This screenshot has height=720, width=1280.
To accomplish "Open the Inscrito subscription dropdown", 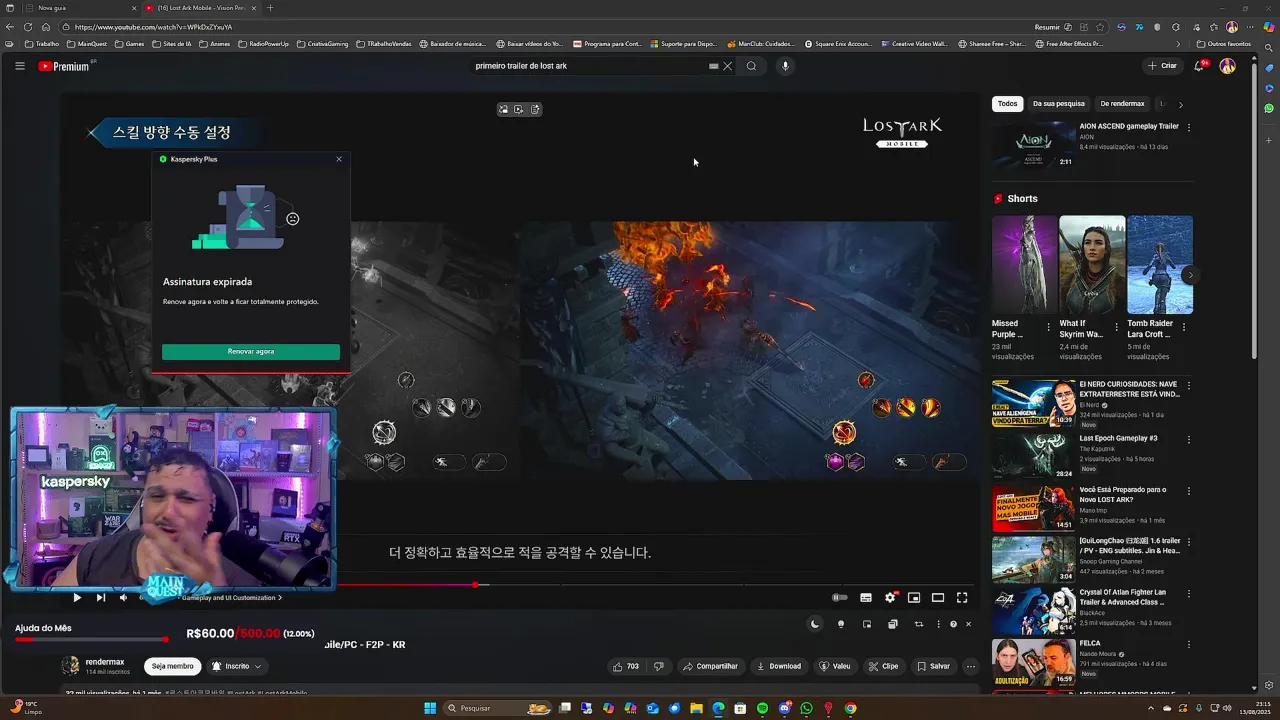I will point(236,666).
